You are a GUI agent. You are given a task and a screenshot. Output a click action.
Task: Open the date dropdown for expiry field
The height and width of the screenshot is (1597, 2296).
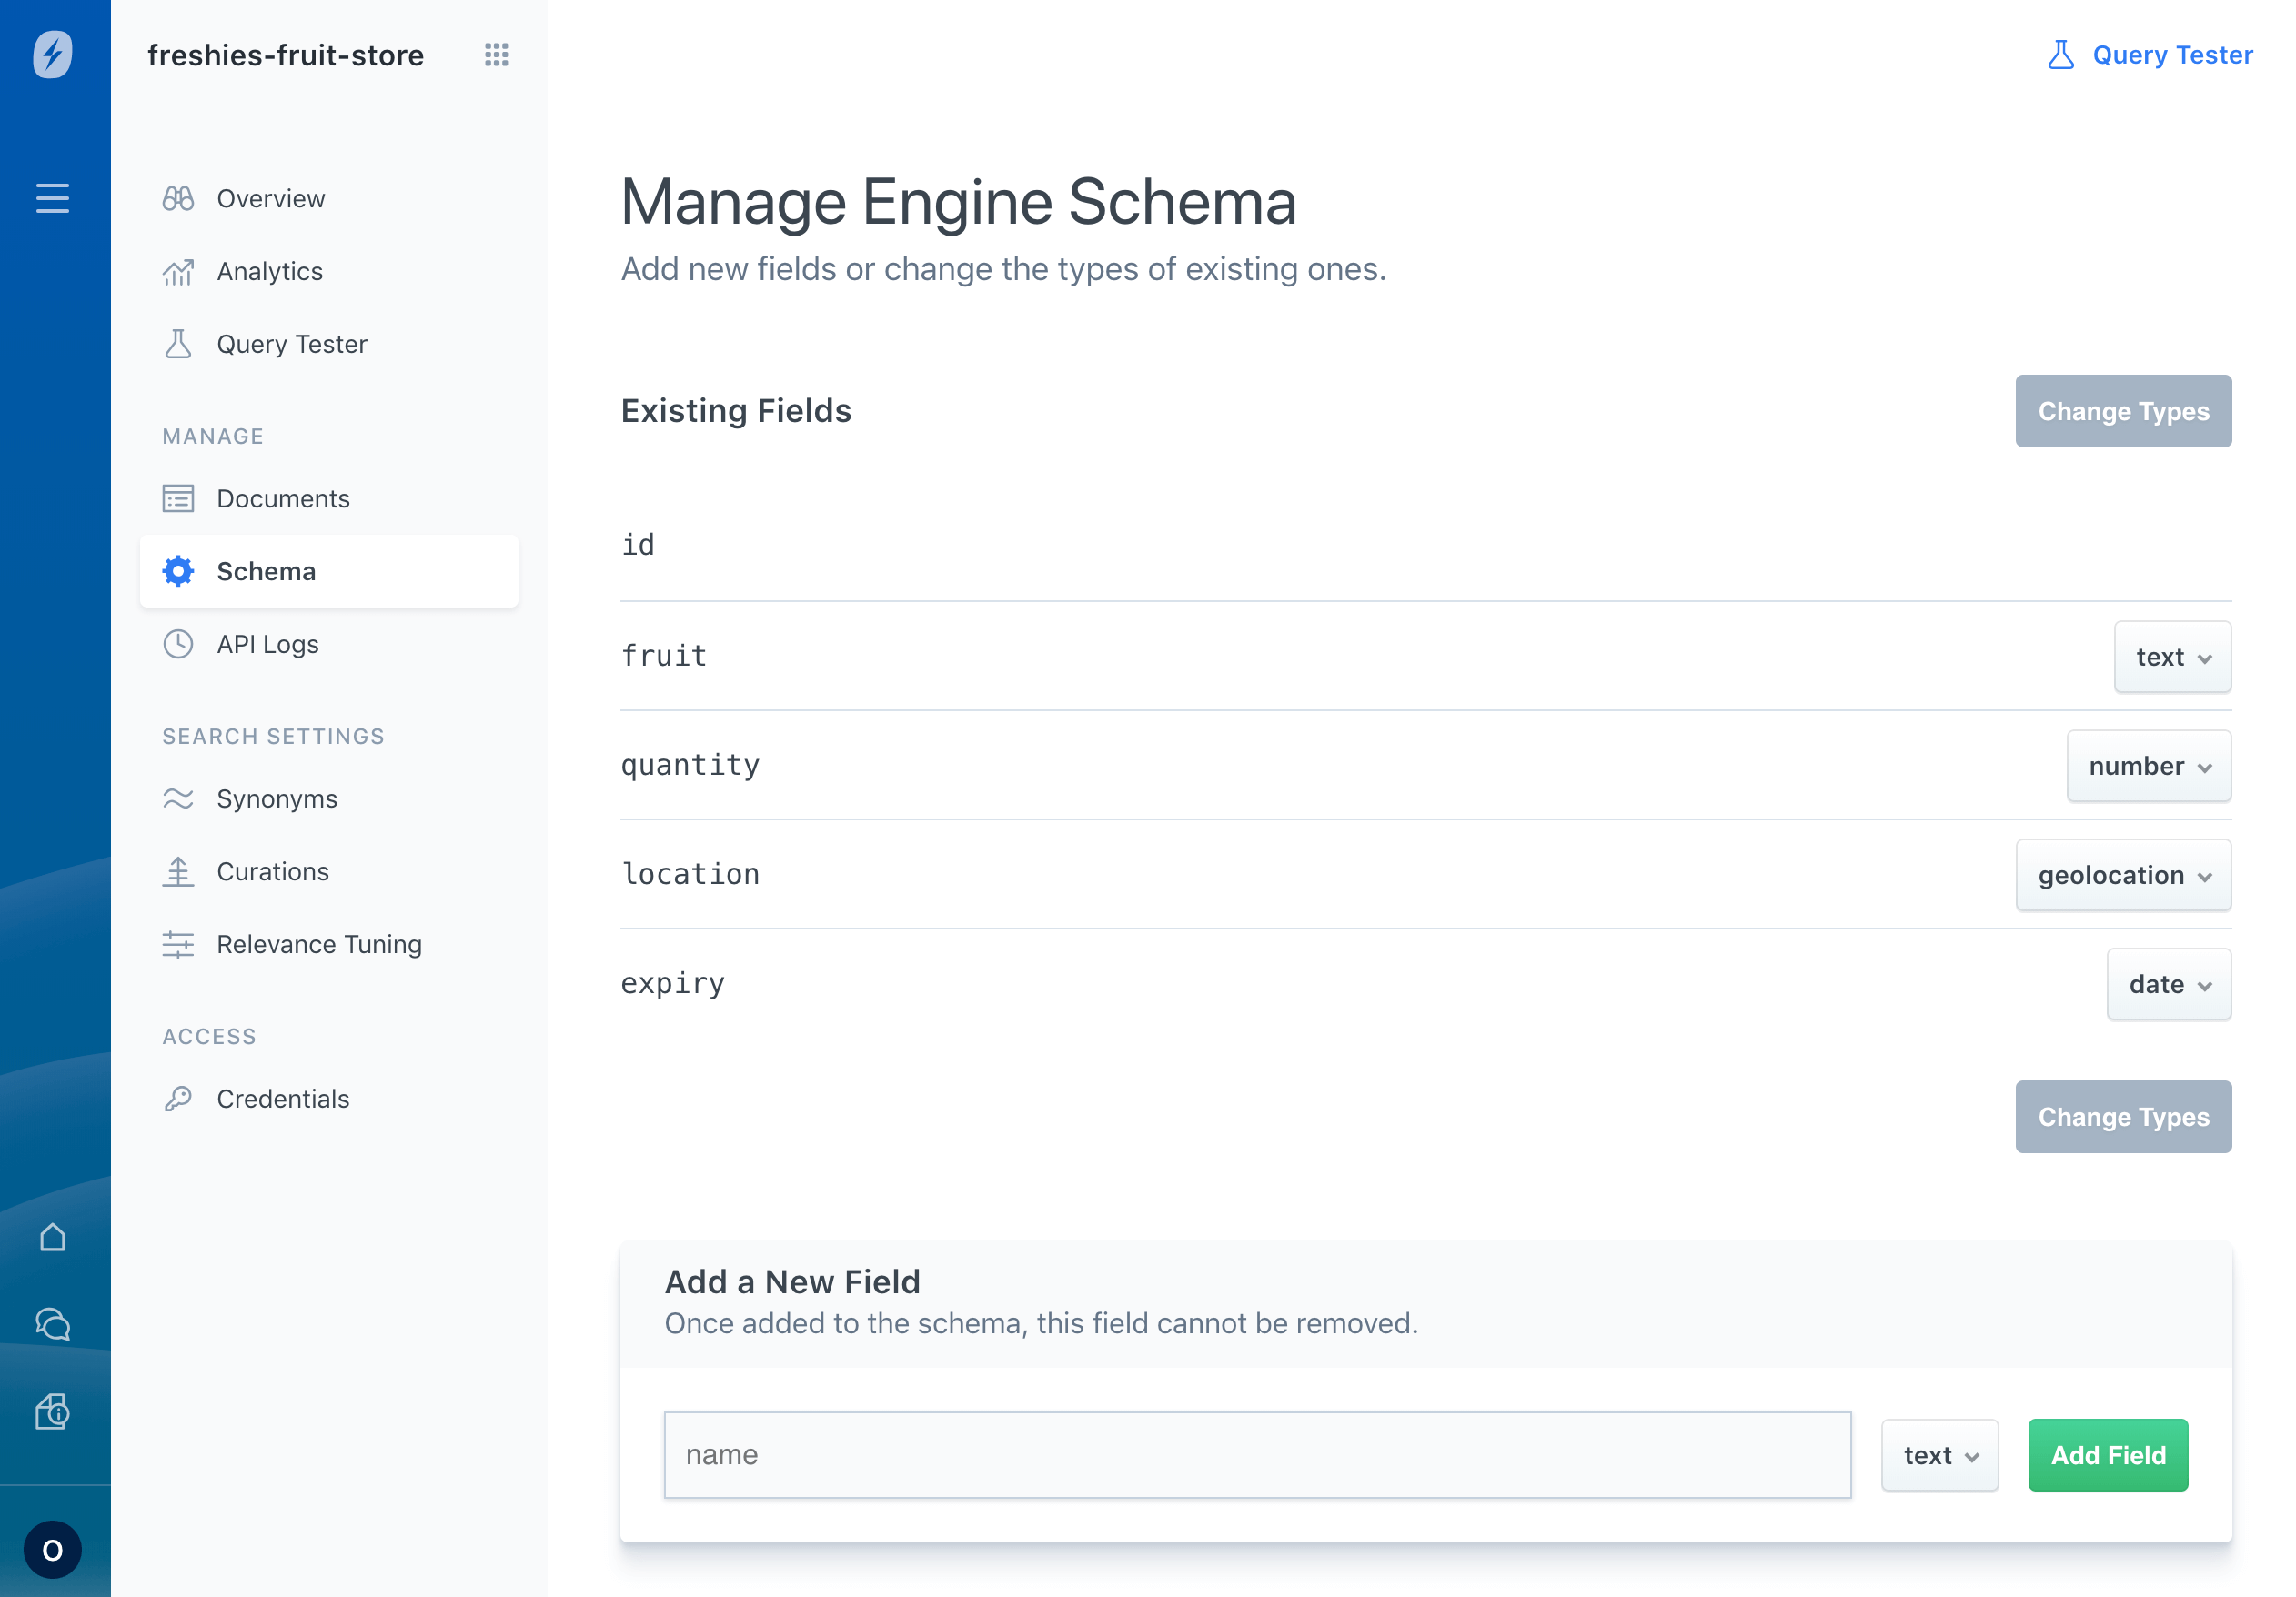2168,984
